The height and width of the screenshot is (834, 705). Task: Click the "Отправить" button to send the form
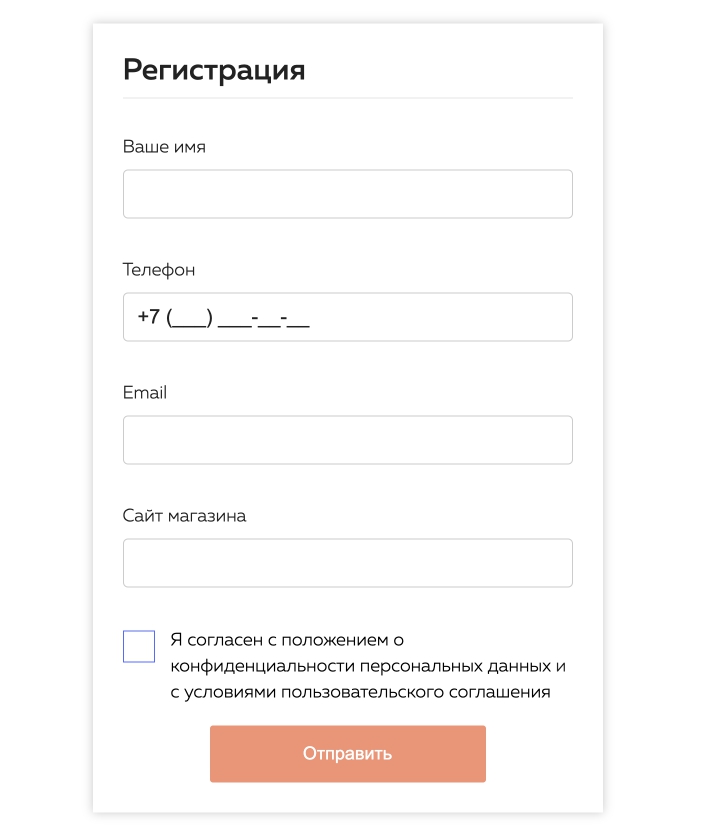[x=347, y=754]
